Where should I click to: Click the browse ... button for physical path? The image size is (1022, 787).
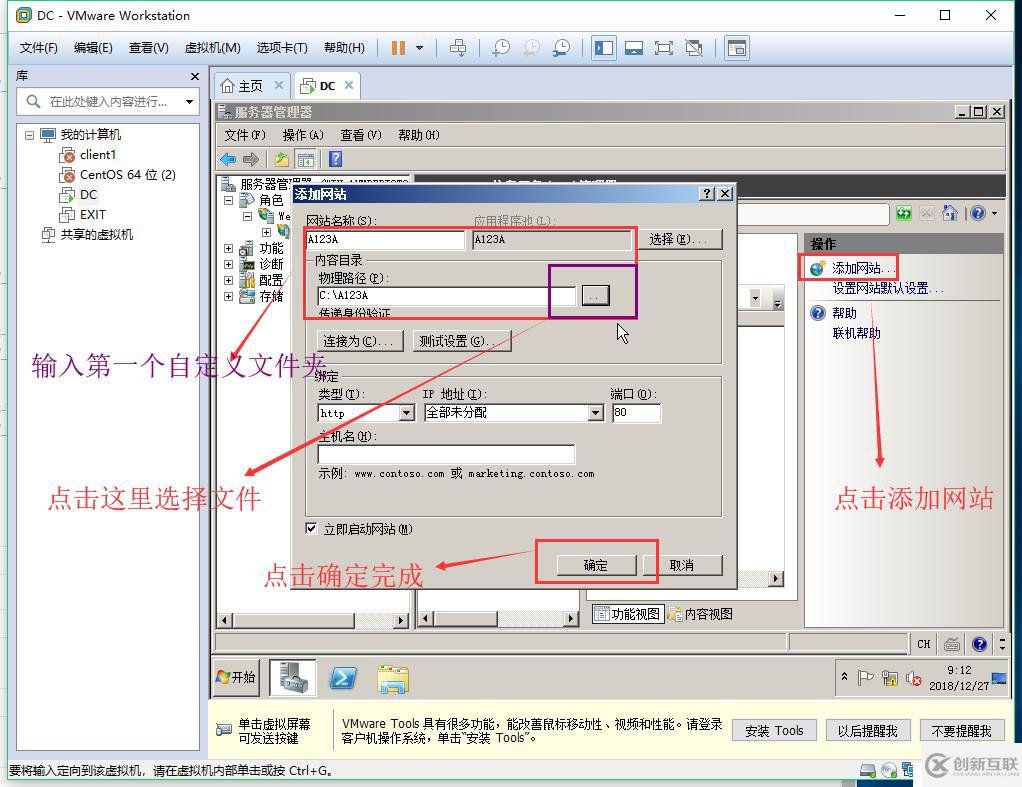[x=594, y=296]
